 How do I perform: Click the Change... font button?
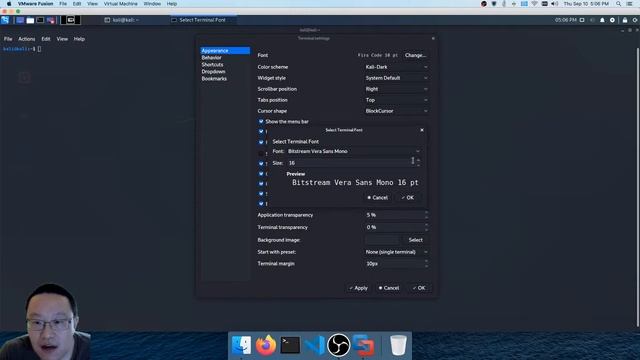coord(416,55)
